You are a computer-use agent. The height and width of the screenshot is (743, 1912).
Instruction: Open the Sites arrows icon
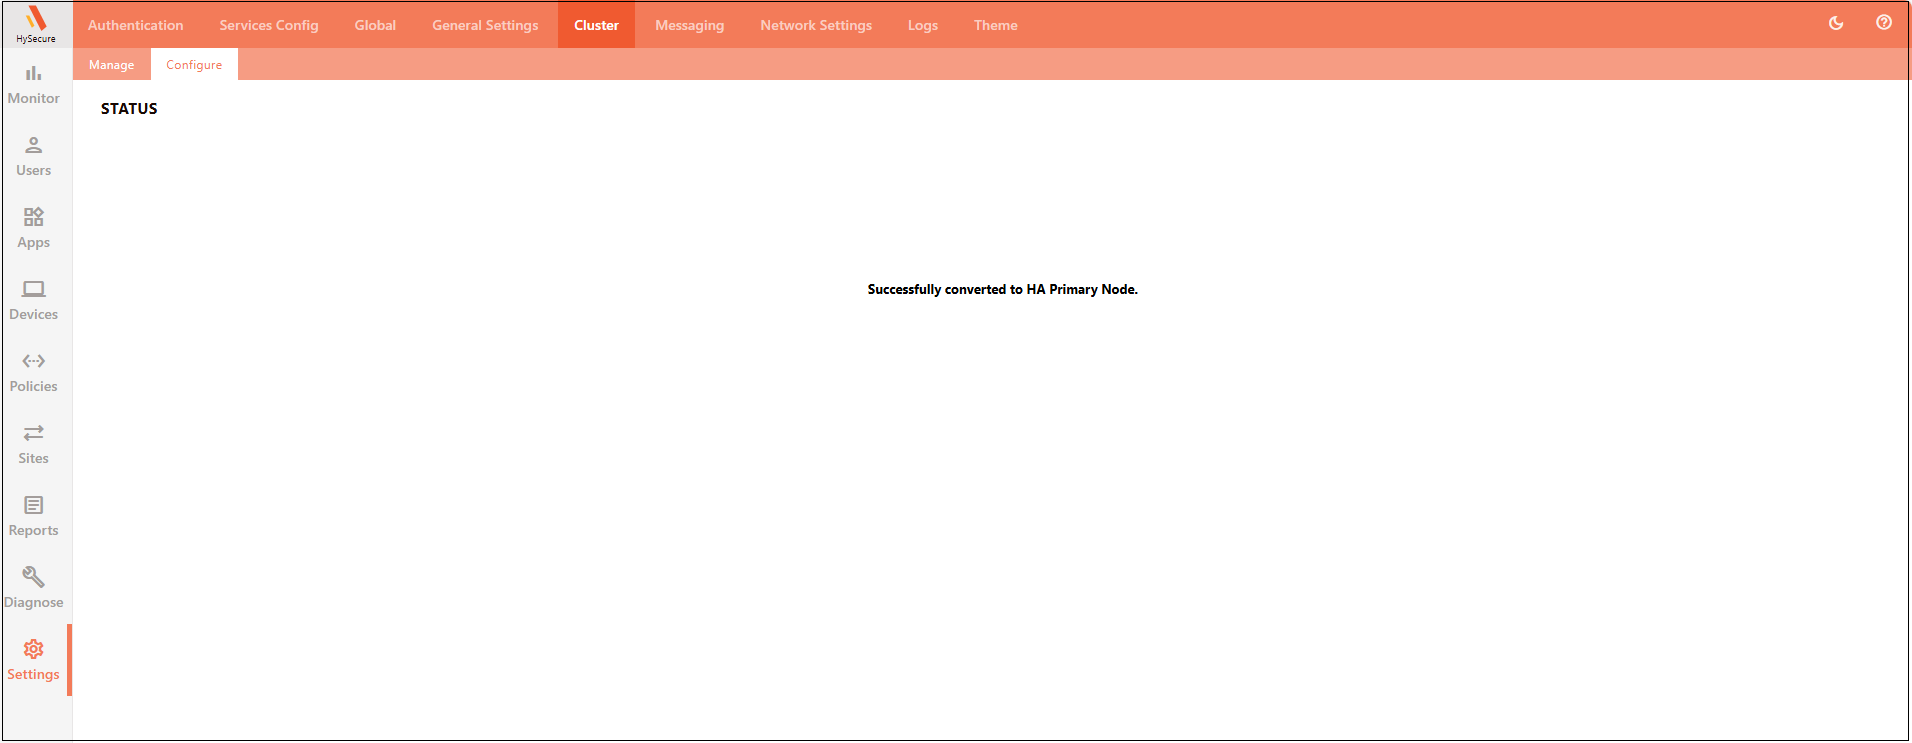click(33, 433)
